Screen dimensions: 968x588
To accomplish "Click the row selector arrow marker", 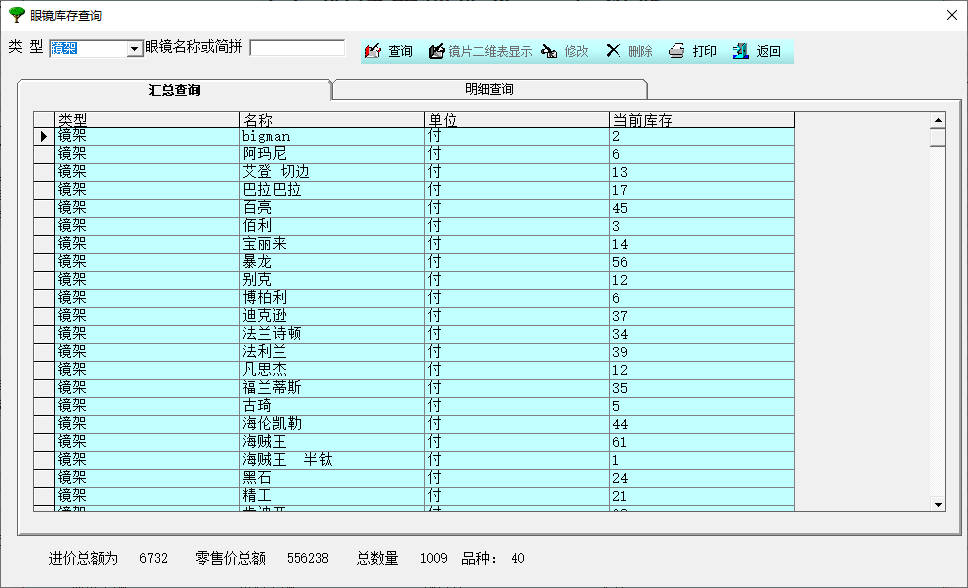I will [41, 137].
